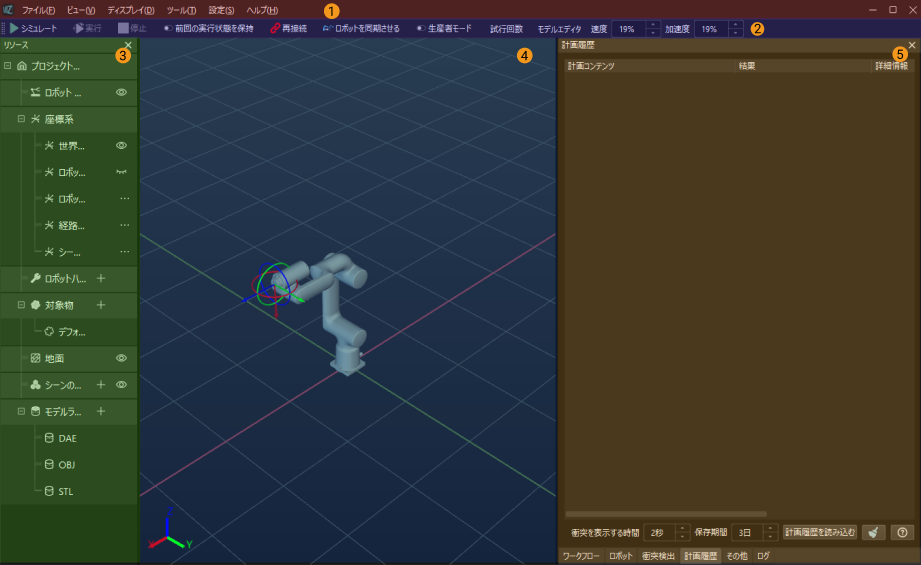Viewport: 921px width, 565px height.
Task: Click the home icon beside プロジェクト
Action: click(x=22, y=66)
